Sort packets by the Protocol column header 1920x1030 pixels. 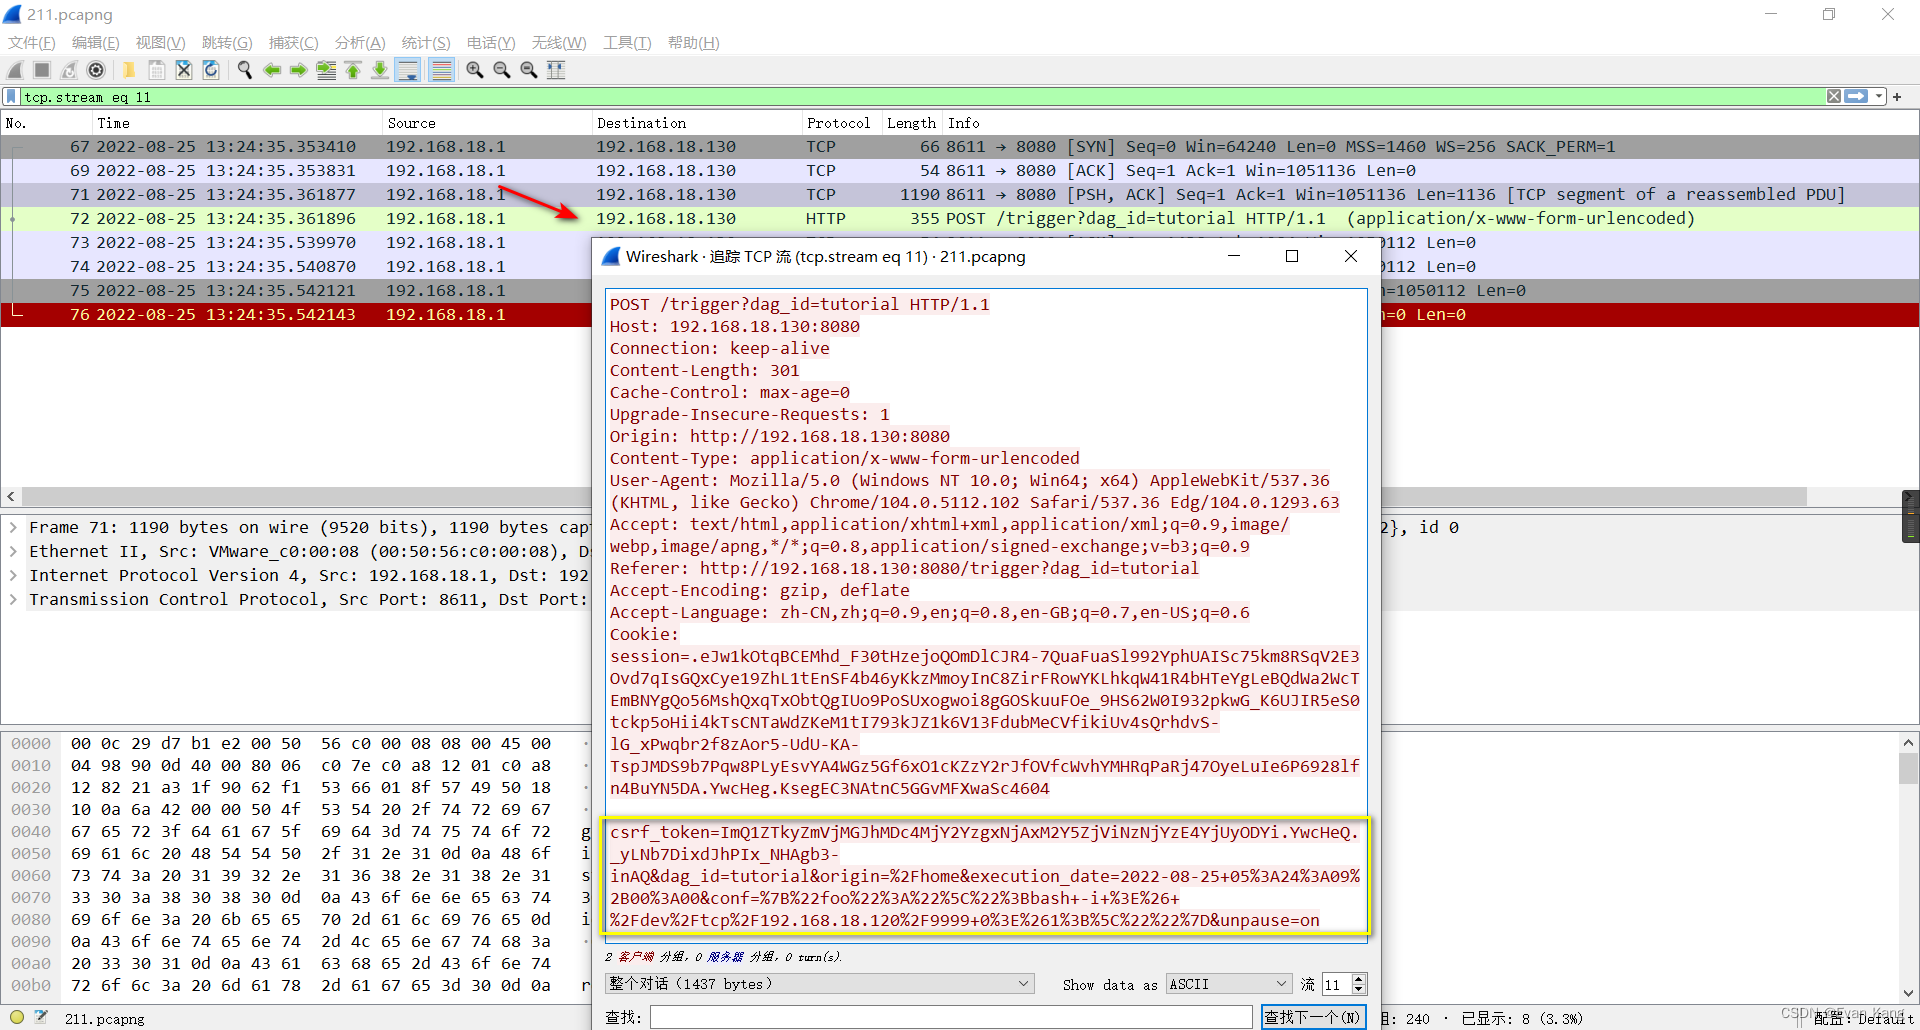842,123
